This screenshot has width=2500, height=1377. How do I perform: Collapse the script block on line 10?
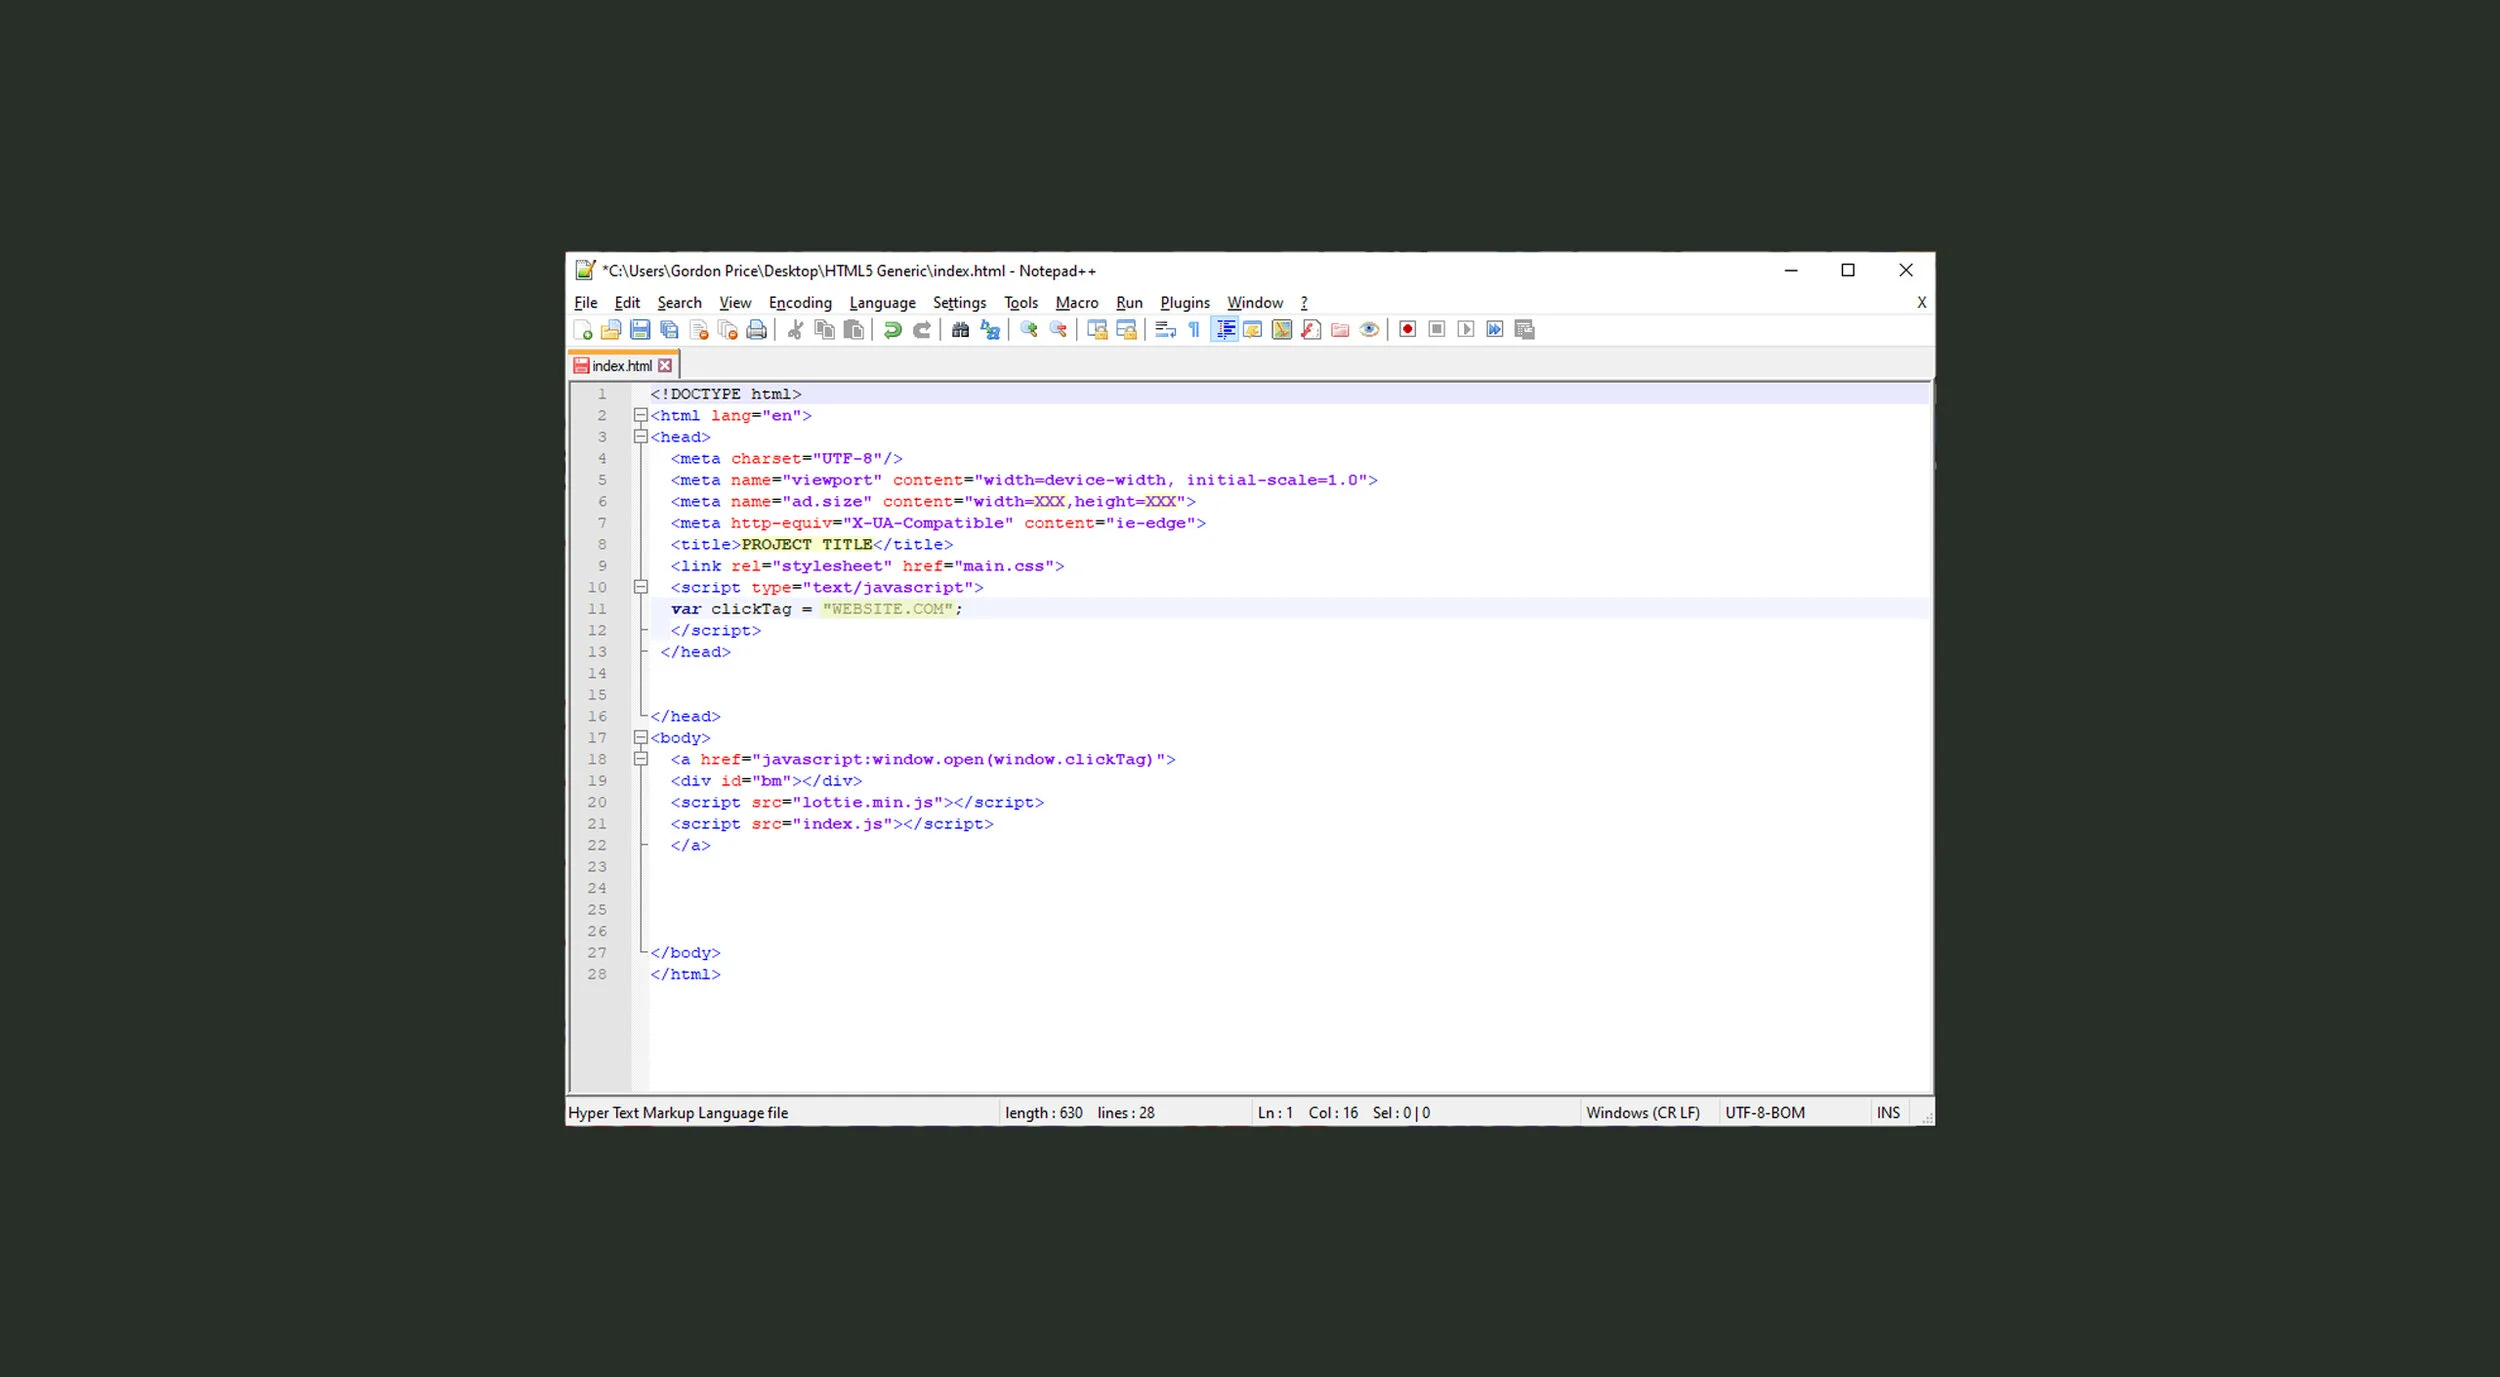(643, 587)
